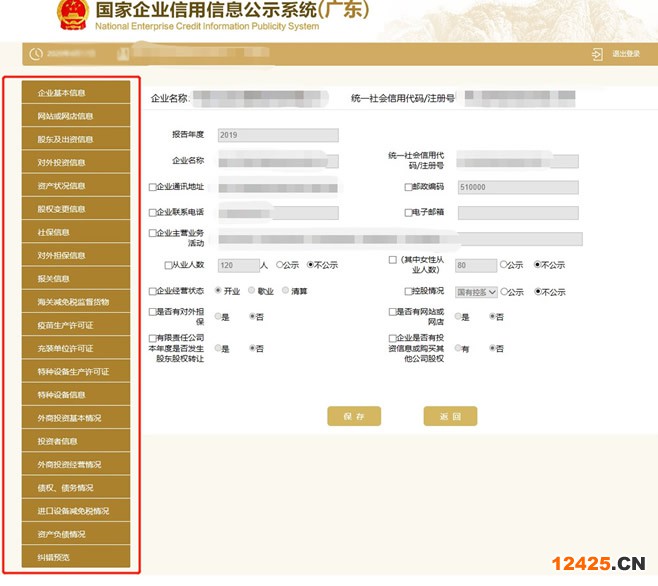The width and height of the screenshot is (658, 586).
Task: Go to 外商投资基本情况 section
Action: pyautogui.click(x=76, y=418)
